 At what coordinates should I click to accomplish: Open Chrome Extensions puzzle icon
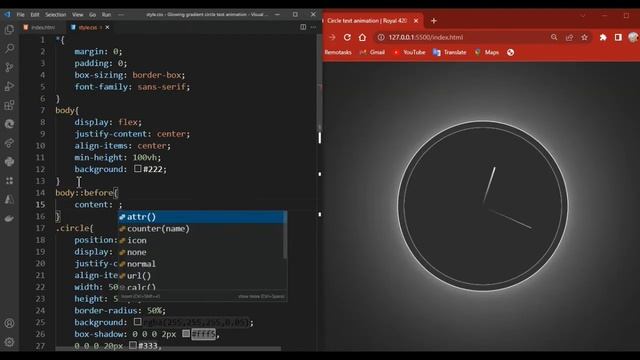603,37
